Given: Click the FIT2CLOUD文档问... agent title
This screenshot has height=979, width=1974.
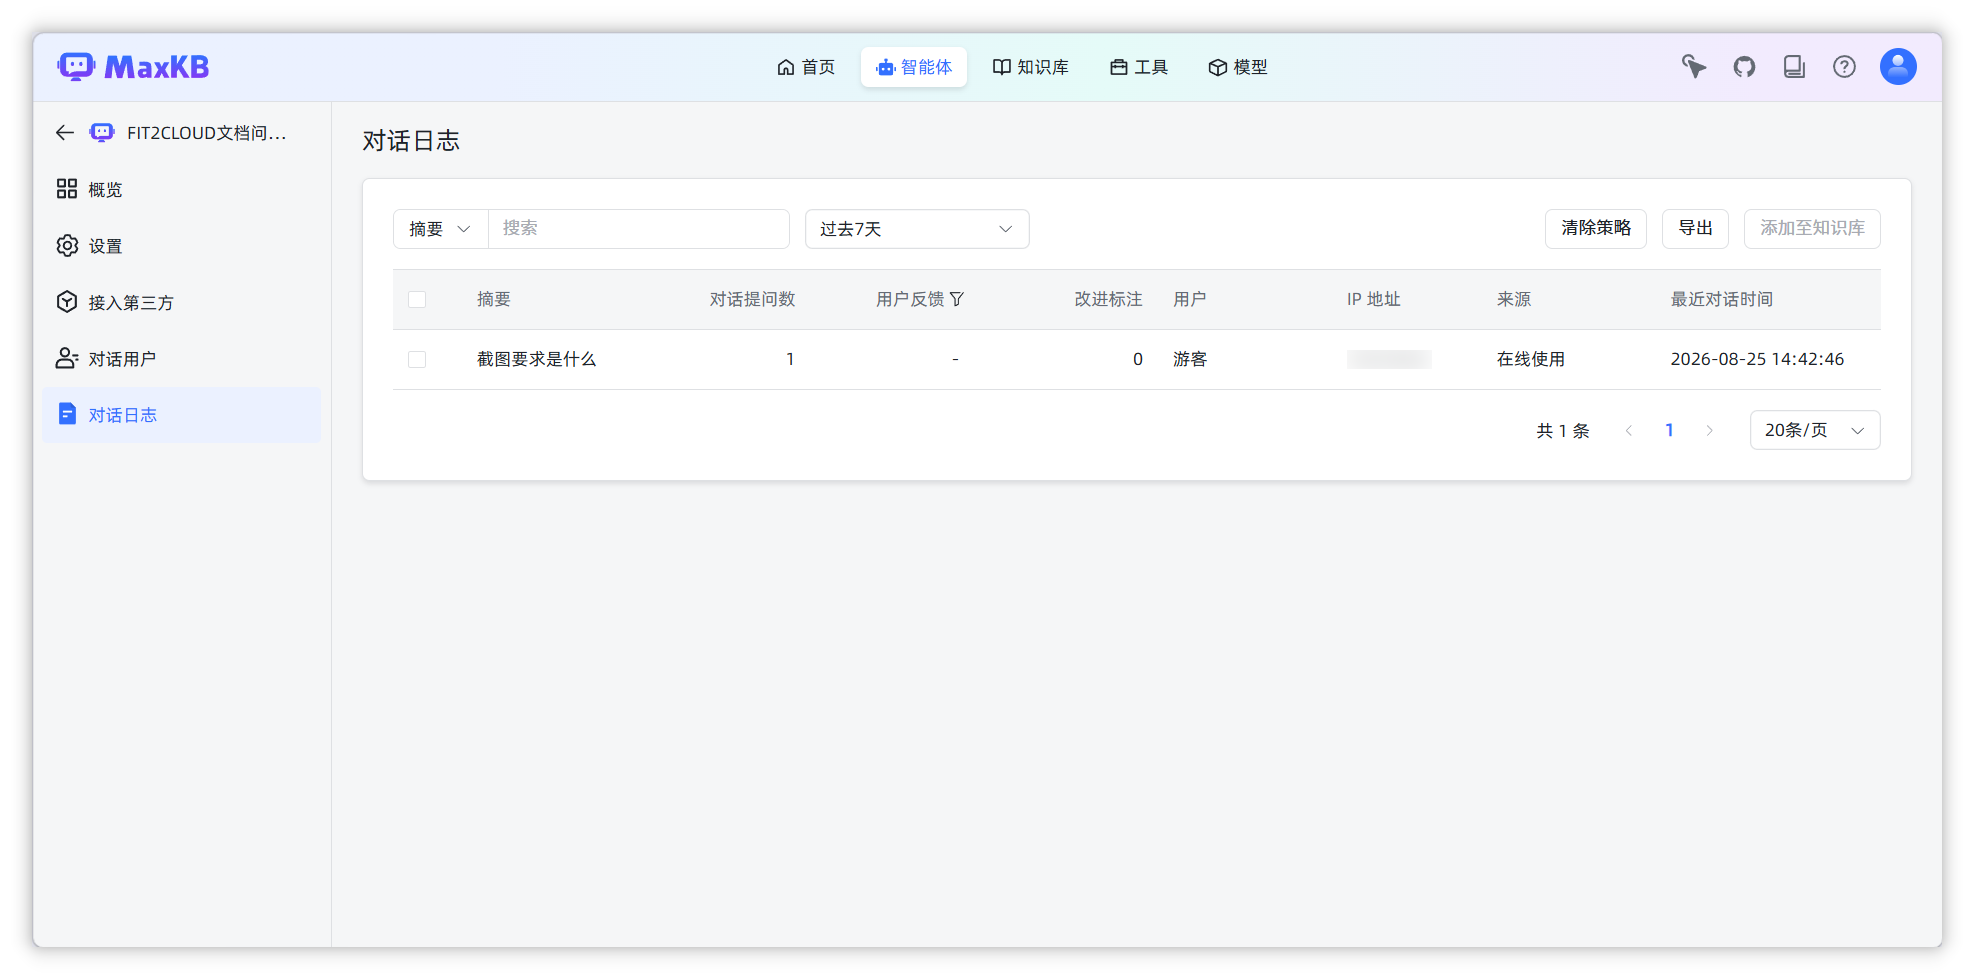Looking at the screenshot, I should pos(207,133).
